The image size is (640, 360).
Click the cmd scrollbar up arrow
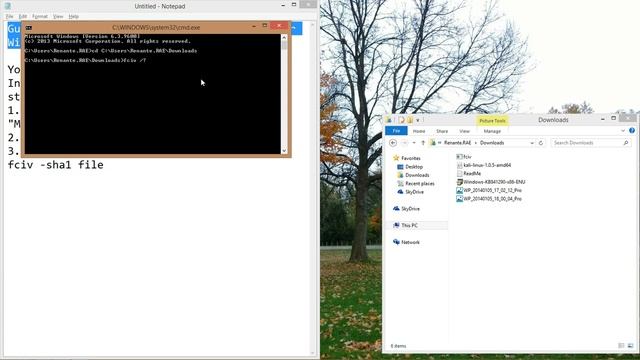point(284,38)
